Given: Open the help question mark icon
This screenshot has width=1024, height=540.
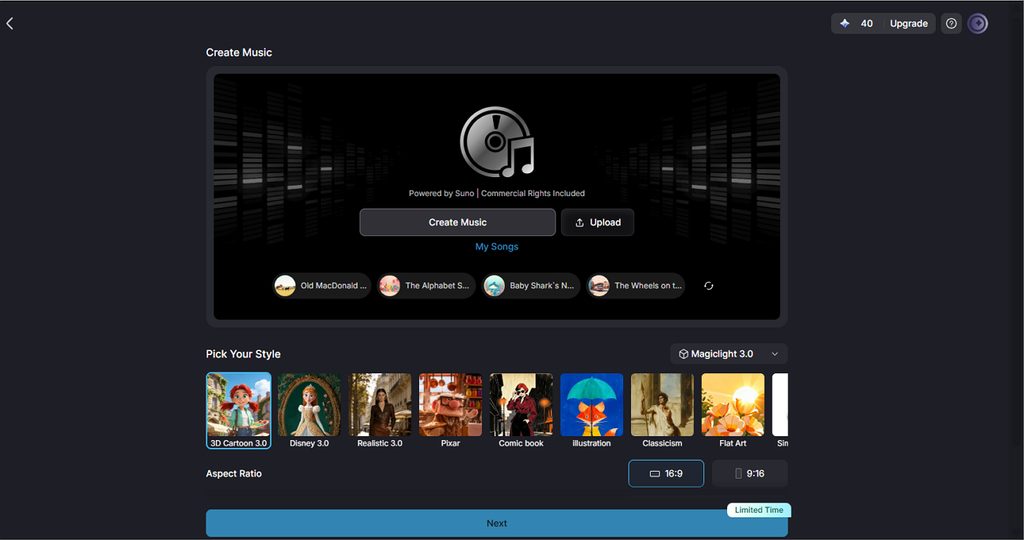Looking at the screenshot, I should pyautogui.click(x=951, y=24).
